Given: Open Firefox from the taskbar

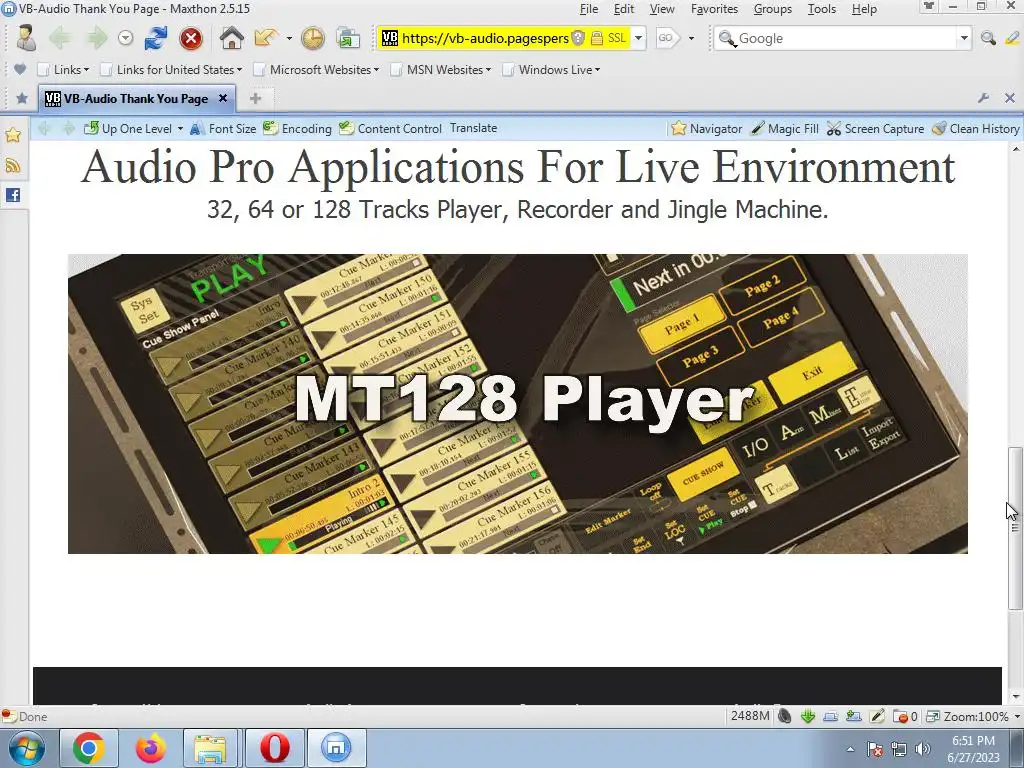Looking at the screenshot, I should tap(150, 748).
